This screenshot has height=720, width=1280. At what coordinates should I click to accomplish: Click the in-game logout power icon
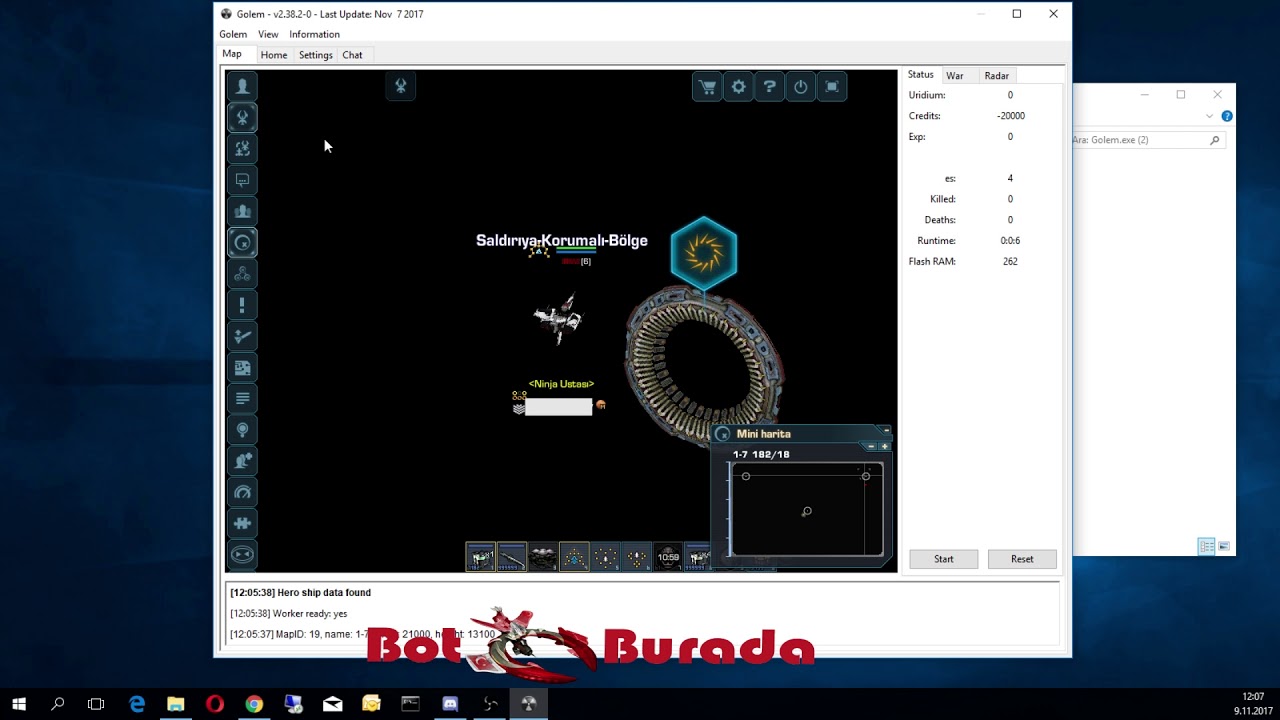(800, 87)
